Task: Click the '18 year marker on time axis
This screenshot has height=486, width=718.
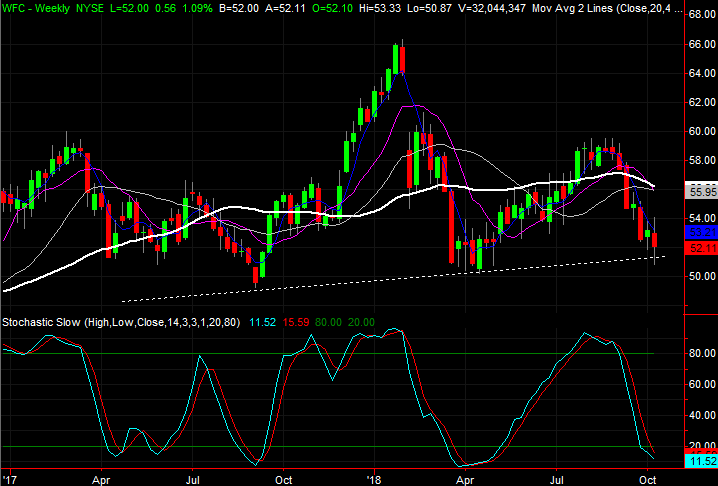Action: [x=376, y=478]
